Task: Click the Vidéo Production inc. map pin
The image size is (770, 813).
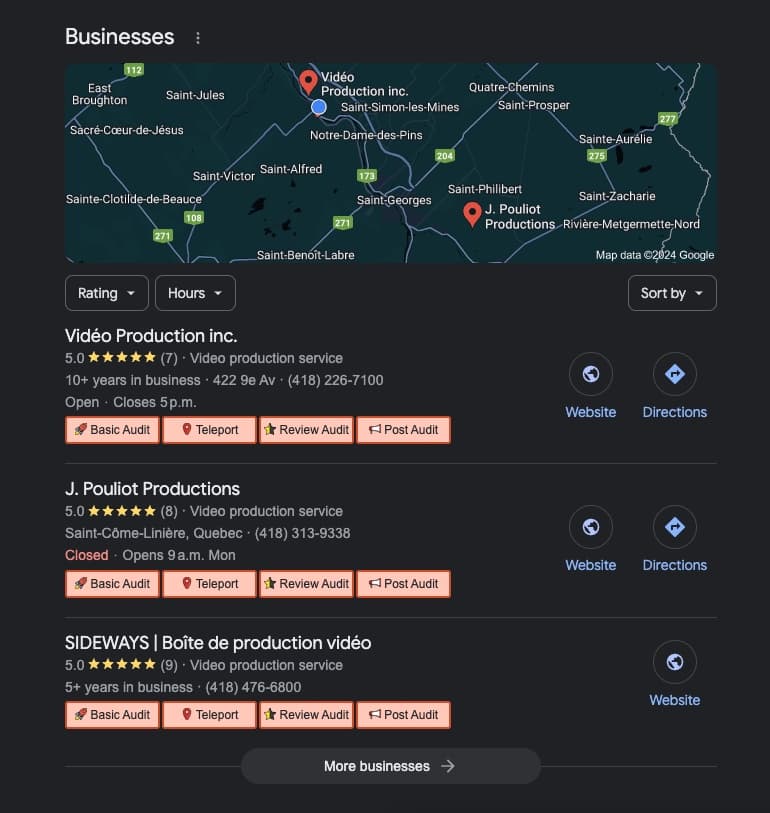Action: click(309, 81)
